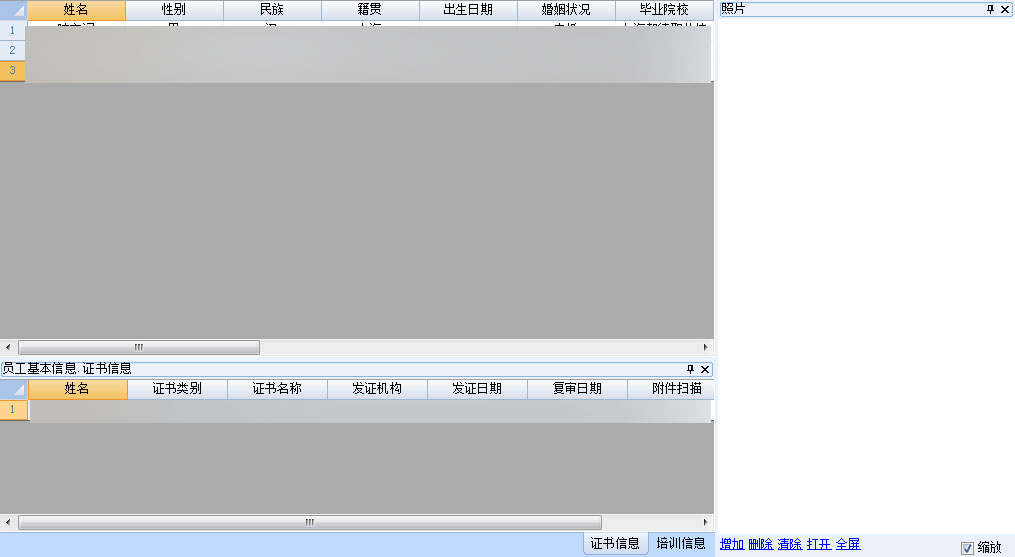Switch to the 证书信息 tab
Viewport: 1015px width, 557px height.
tap(614, 544)
